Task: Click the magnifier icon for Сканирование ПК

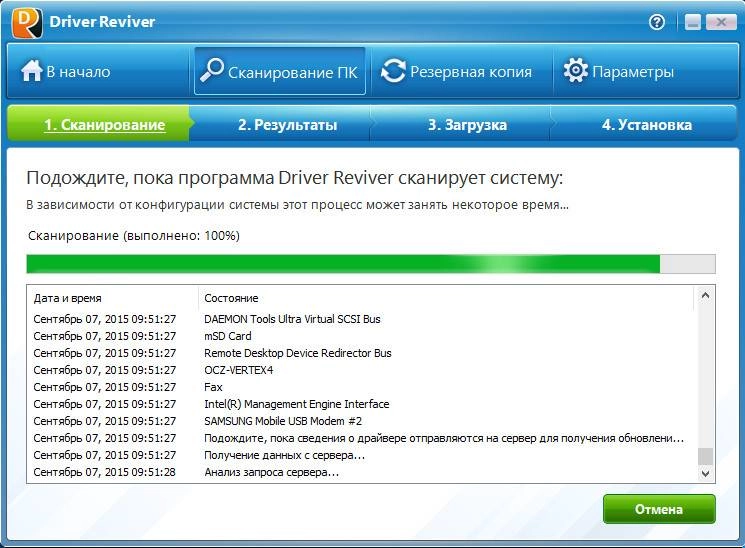Action: pyautogui.click(x=211, y=70)
